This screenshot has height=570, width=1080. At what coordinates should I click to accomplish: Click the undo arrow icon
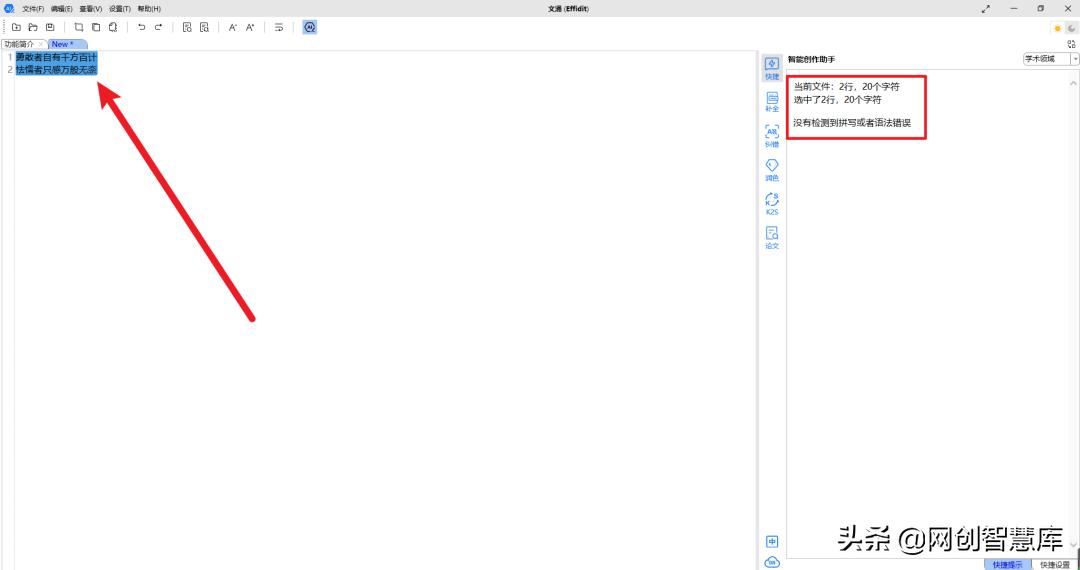tap(141, 28)
